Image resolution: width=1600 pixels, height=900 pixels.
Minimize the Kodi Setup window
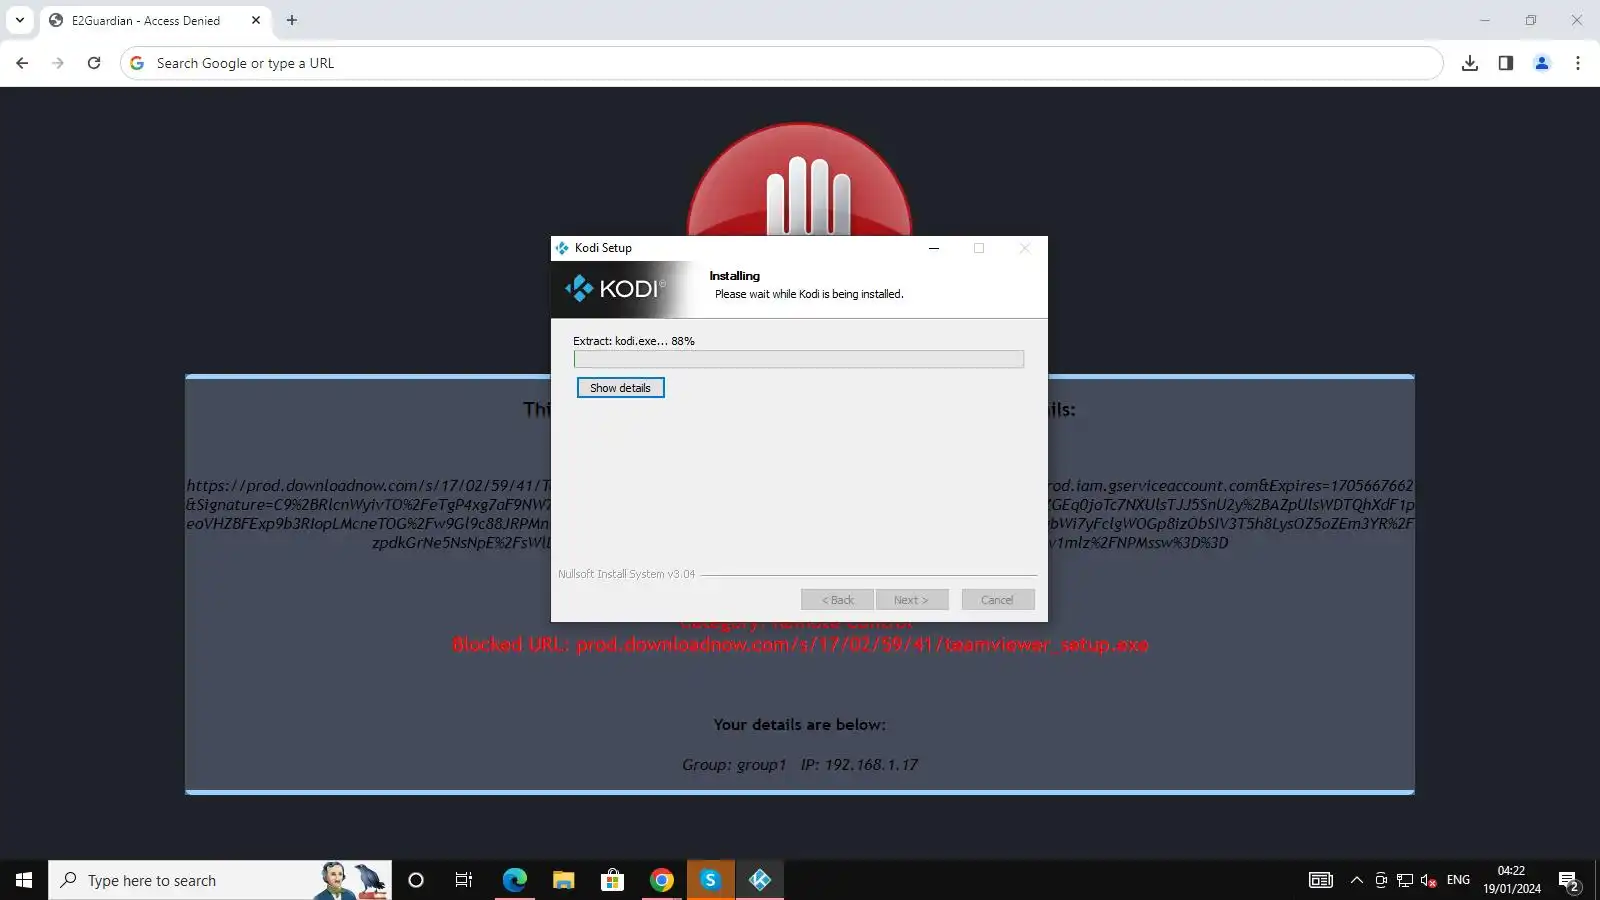coord(934,248)
